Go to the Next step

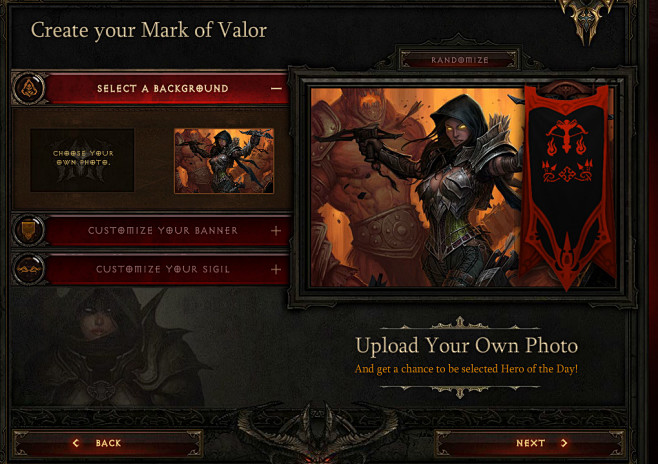coord(530,443)
